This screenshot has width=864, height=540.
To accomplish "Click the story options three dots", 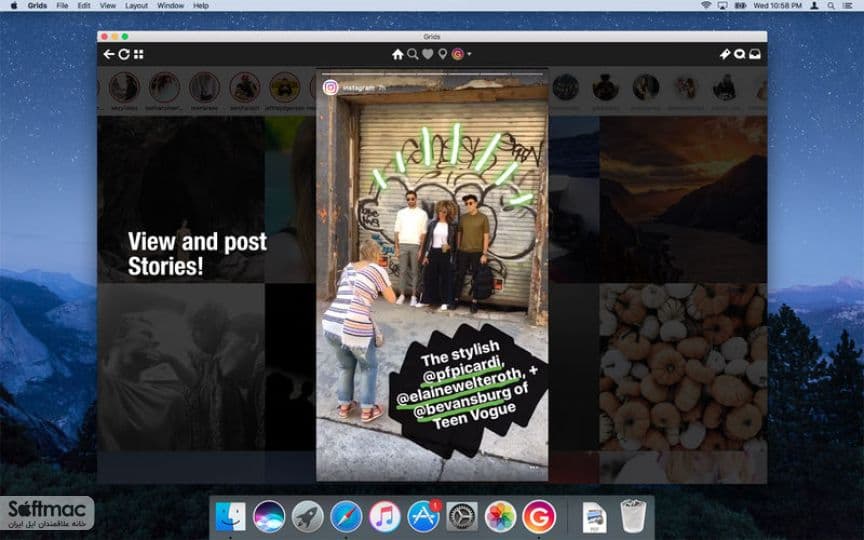I will [x=533, y=468].
